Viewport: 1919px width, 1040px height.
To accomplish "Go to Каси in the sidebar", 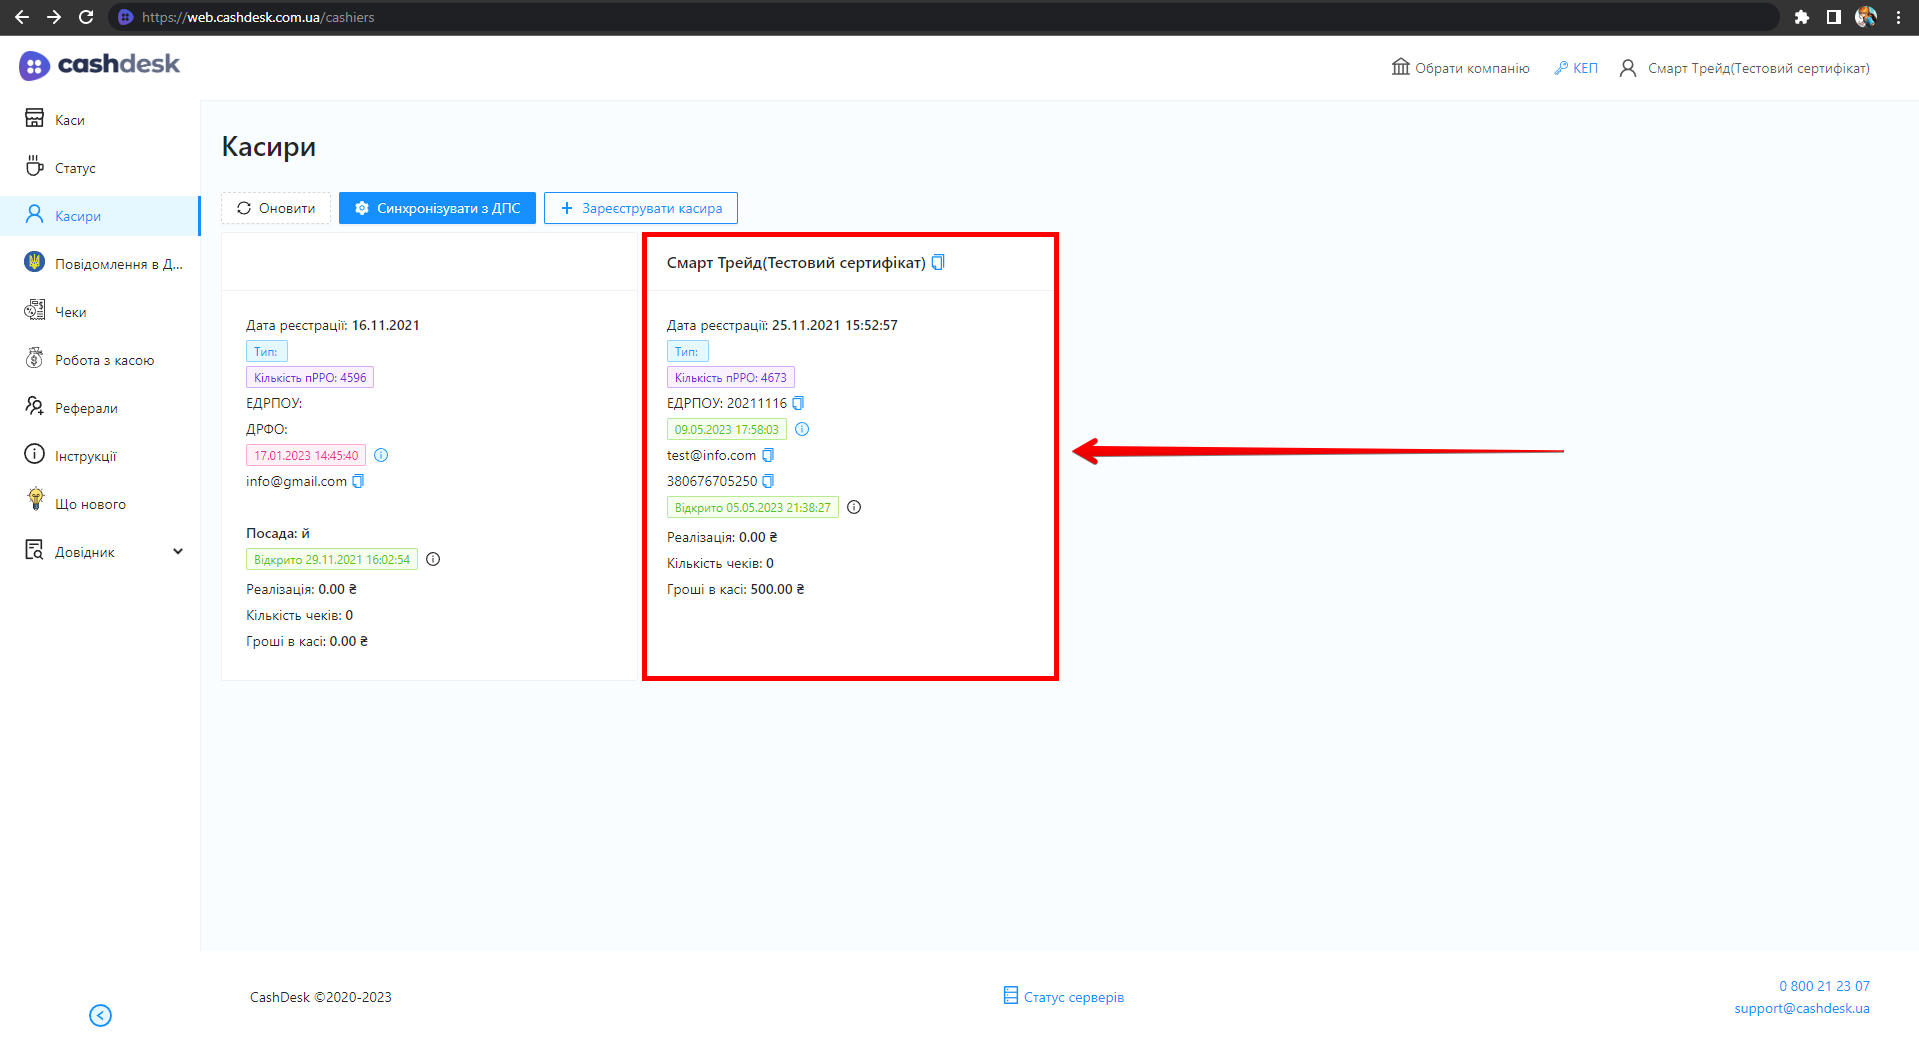I will point(69,120).
